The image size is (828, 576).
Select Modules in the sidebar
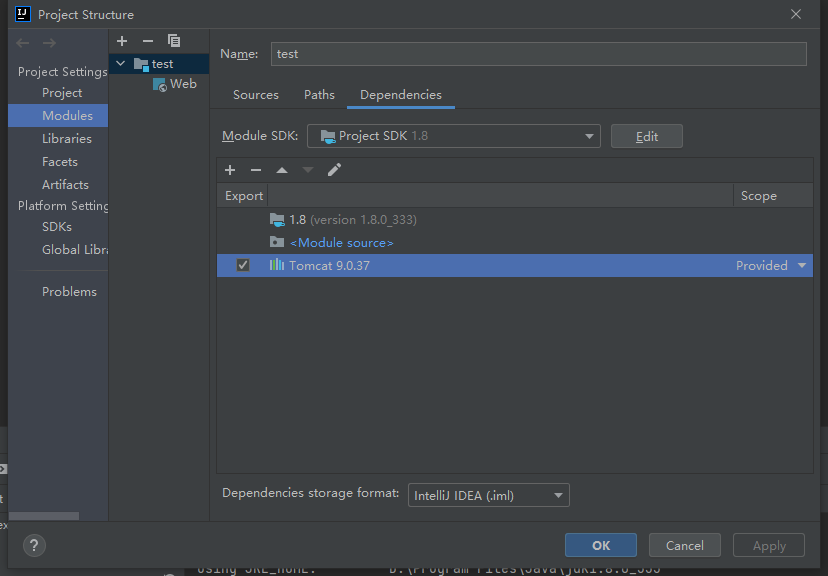click(x=58, y=116)
